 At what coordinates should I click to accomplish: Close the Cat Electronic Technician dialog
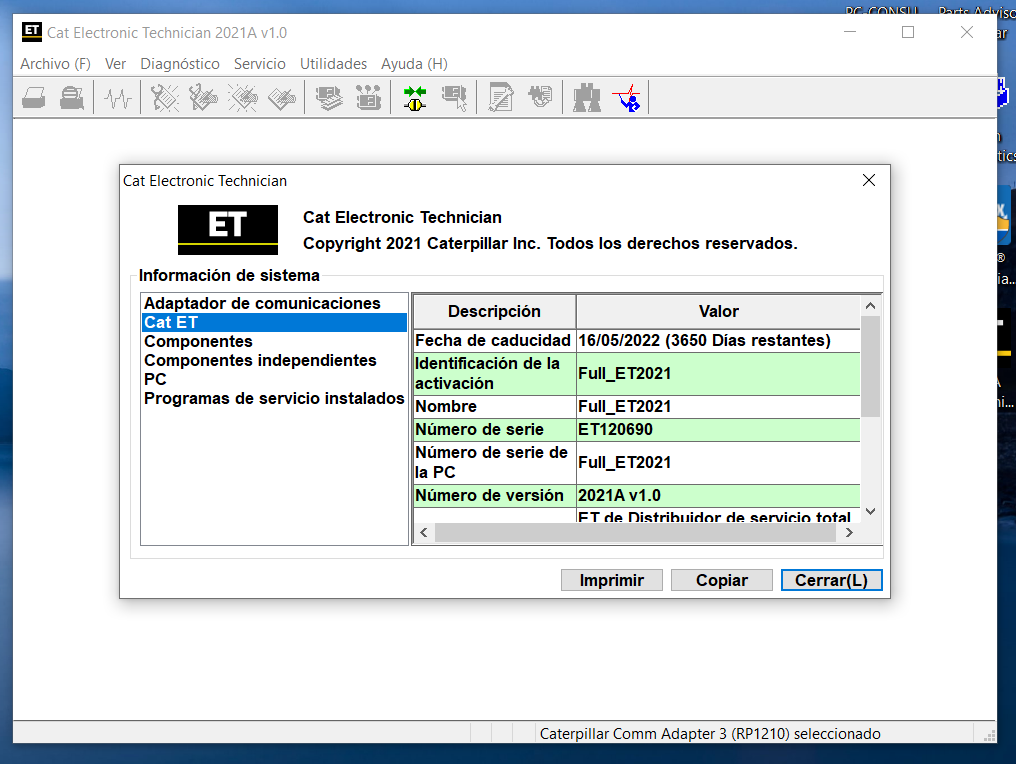coord(869,180)
